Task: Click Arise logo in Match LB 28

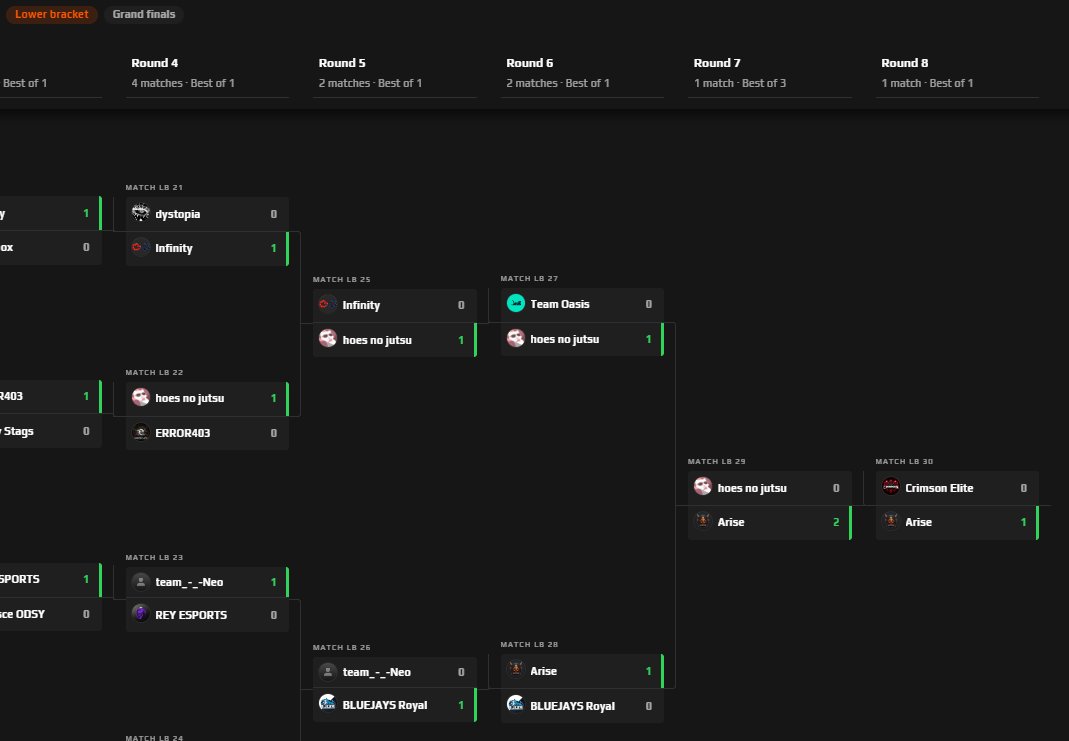Action: point(516,670)
